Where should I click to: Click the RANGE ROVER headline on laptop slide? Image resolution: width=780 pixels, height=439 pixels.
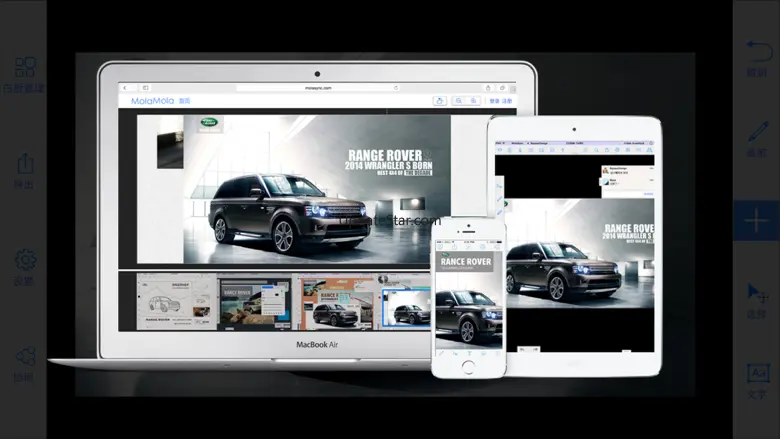coord(386,155)
